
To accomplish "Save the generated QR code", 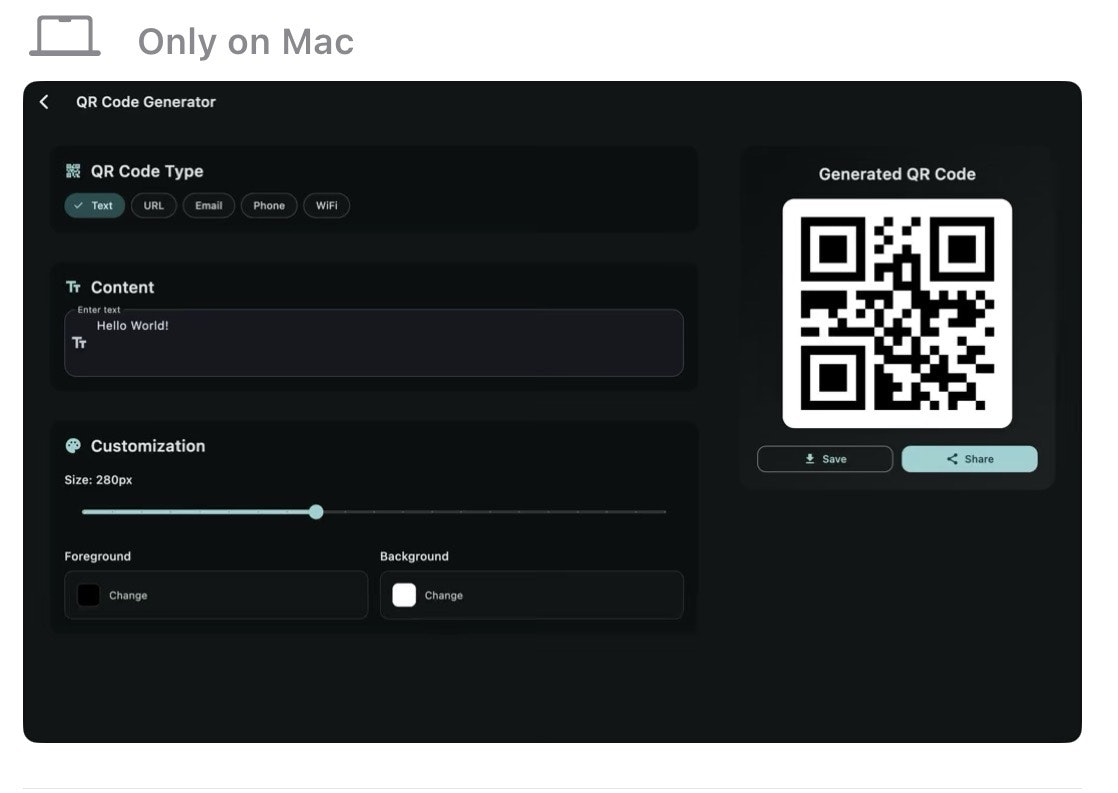I will tap(825, 459).
